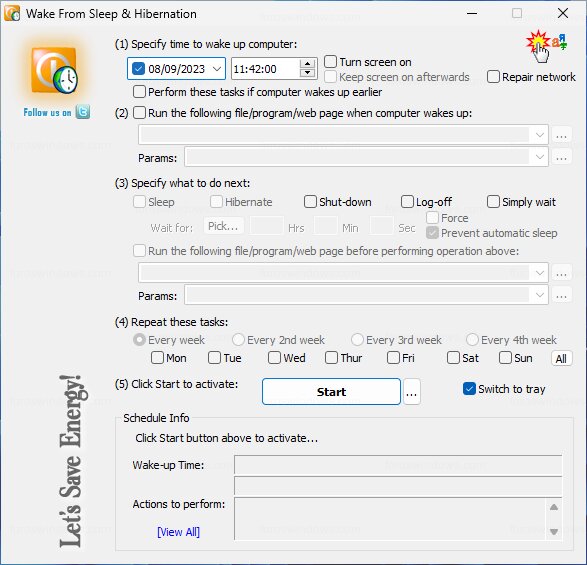This screenshot has height=565, width=587.
Task: Click the time spinner down arrow
Action: click(307, 73)
